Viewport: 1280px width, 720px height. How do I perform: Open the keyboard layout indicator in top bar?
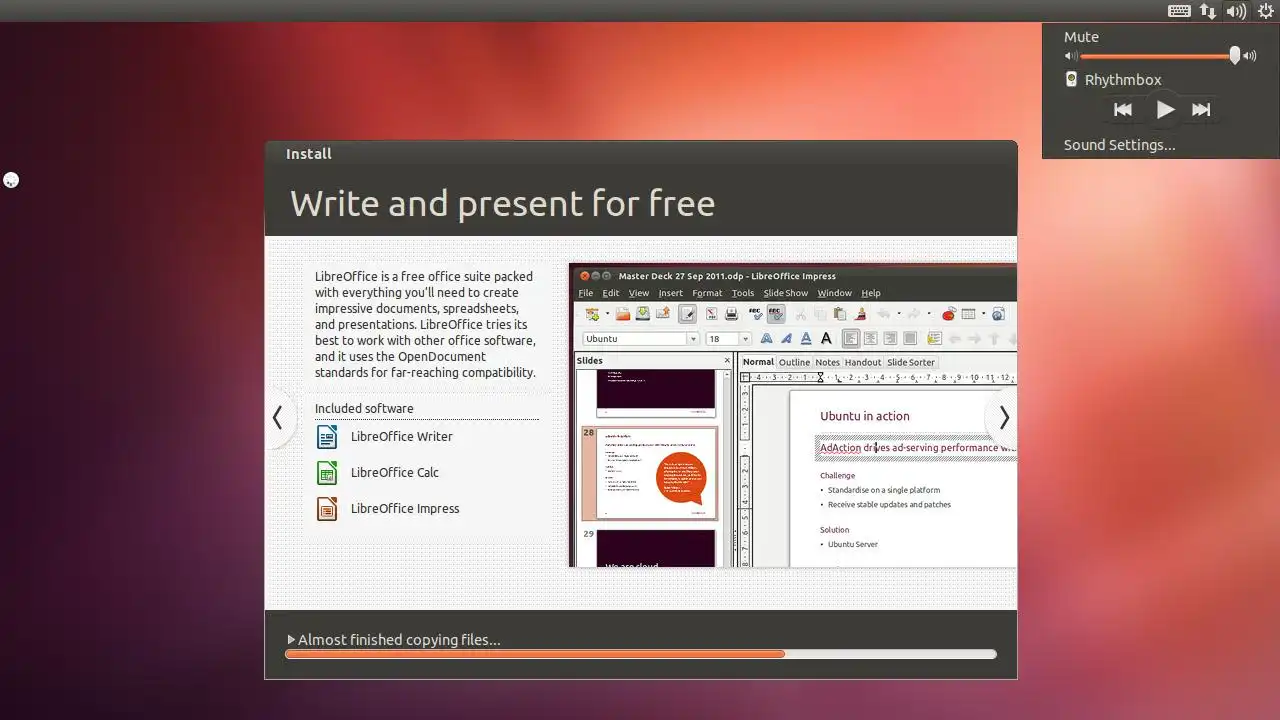(x=1179, y=11)
